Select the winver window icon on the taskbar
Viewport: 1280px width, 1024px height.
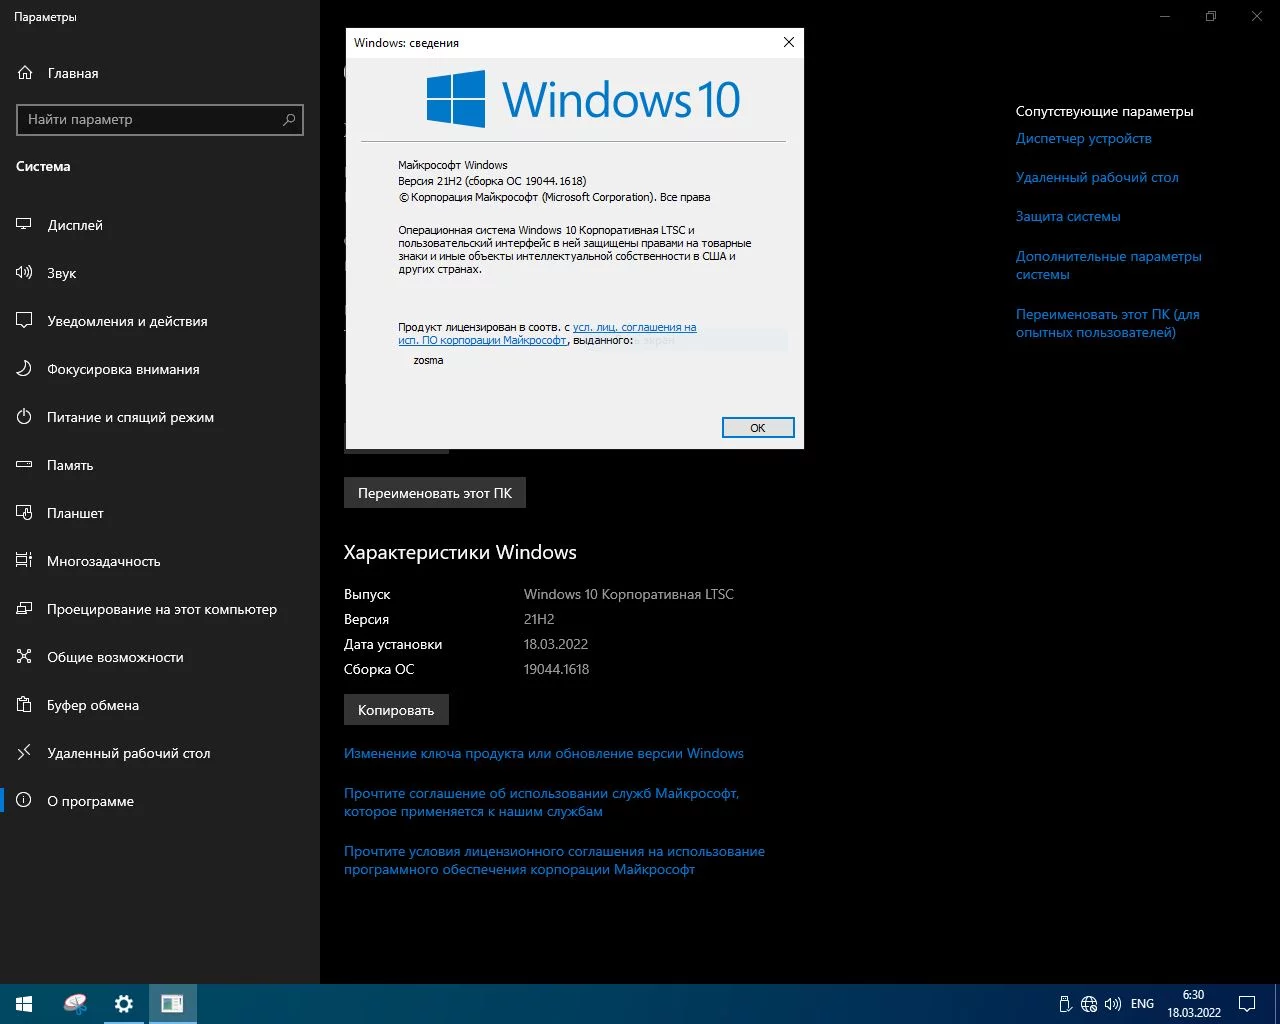pos(173,1004)
